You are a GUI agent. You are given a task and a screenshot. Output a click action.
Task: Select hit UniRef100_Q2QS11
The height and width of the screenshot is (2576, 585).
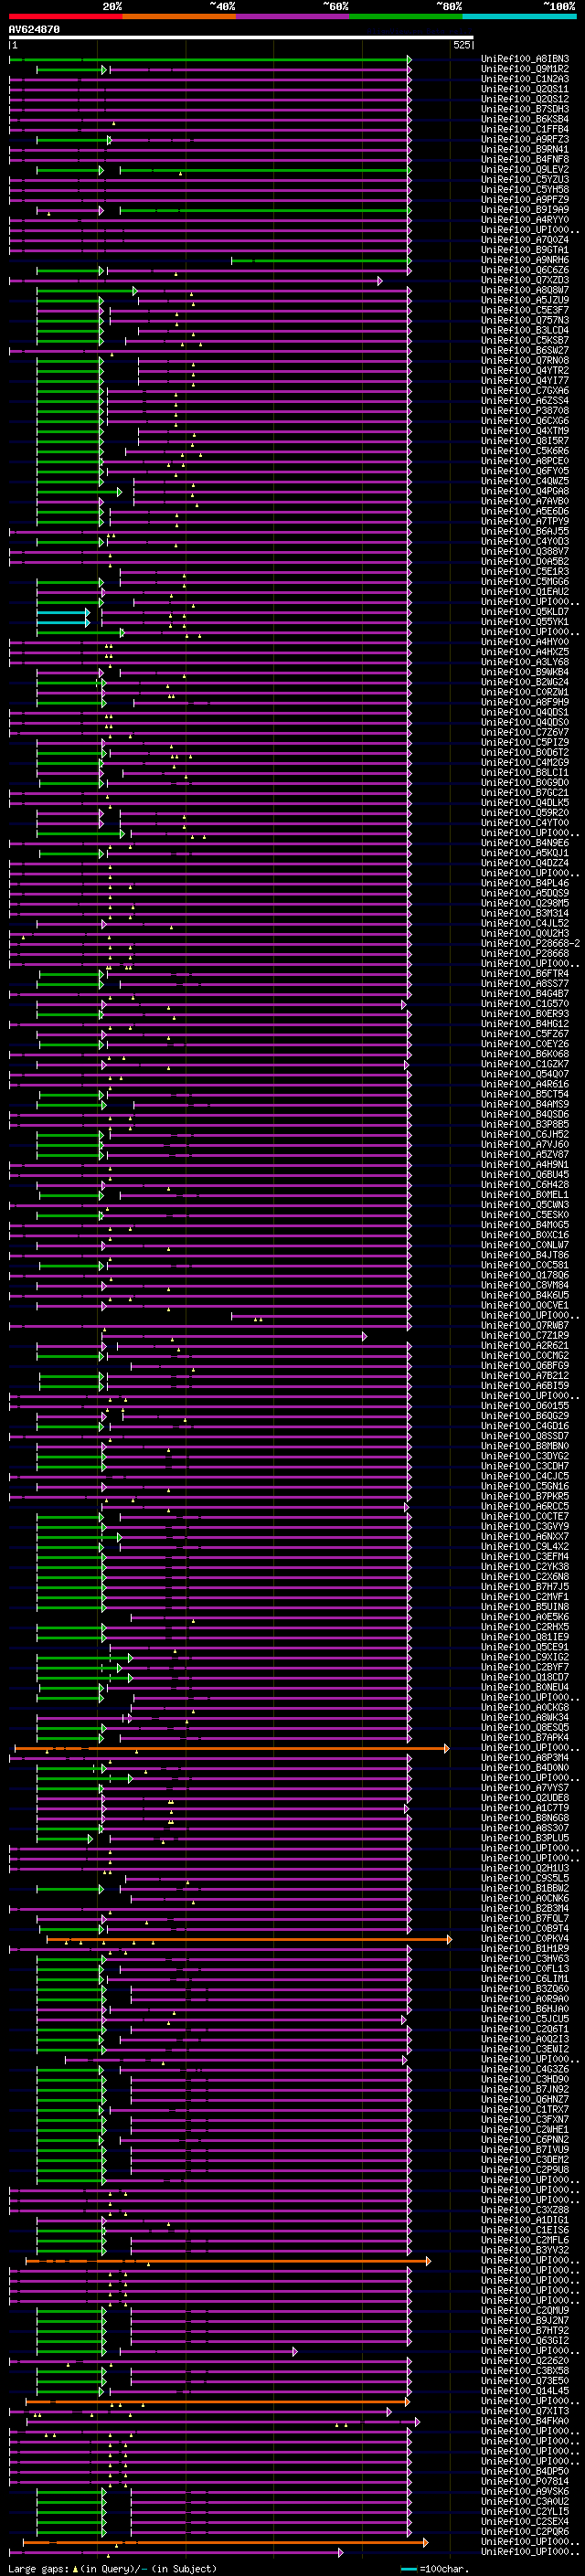[x=525, y=89]
